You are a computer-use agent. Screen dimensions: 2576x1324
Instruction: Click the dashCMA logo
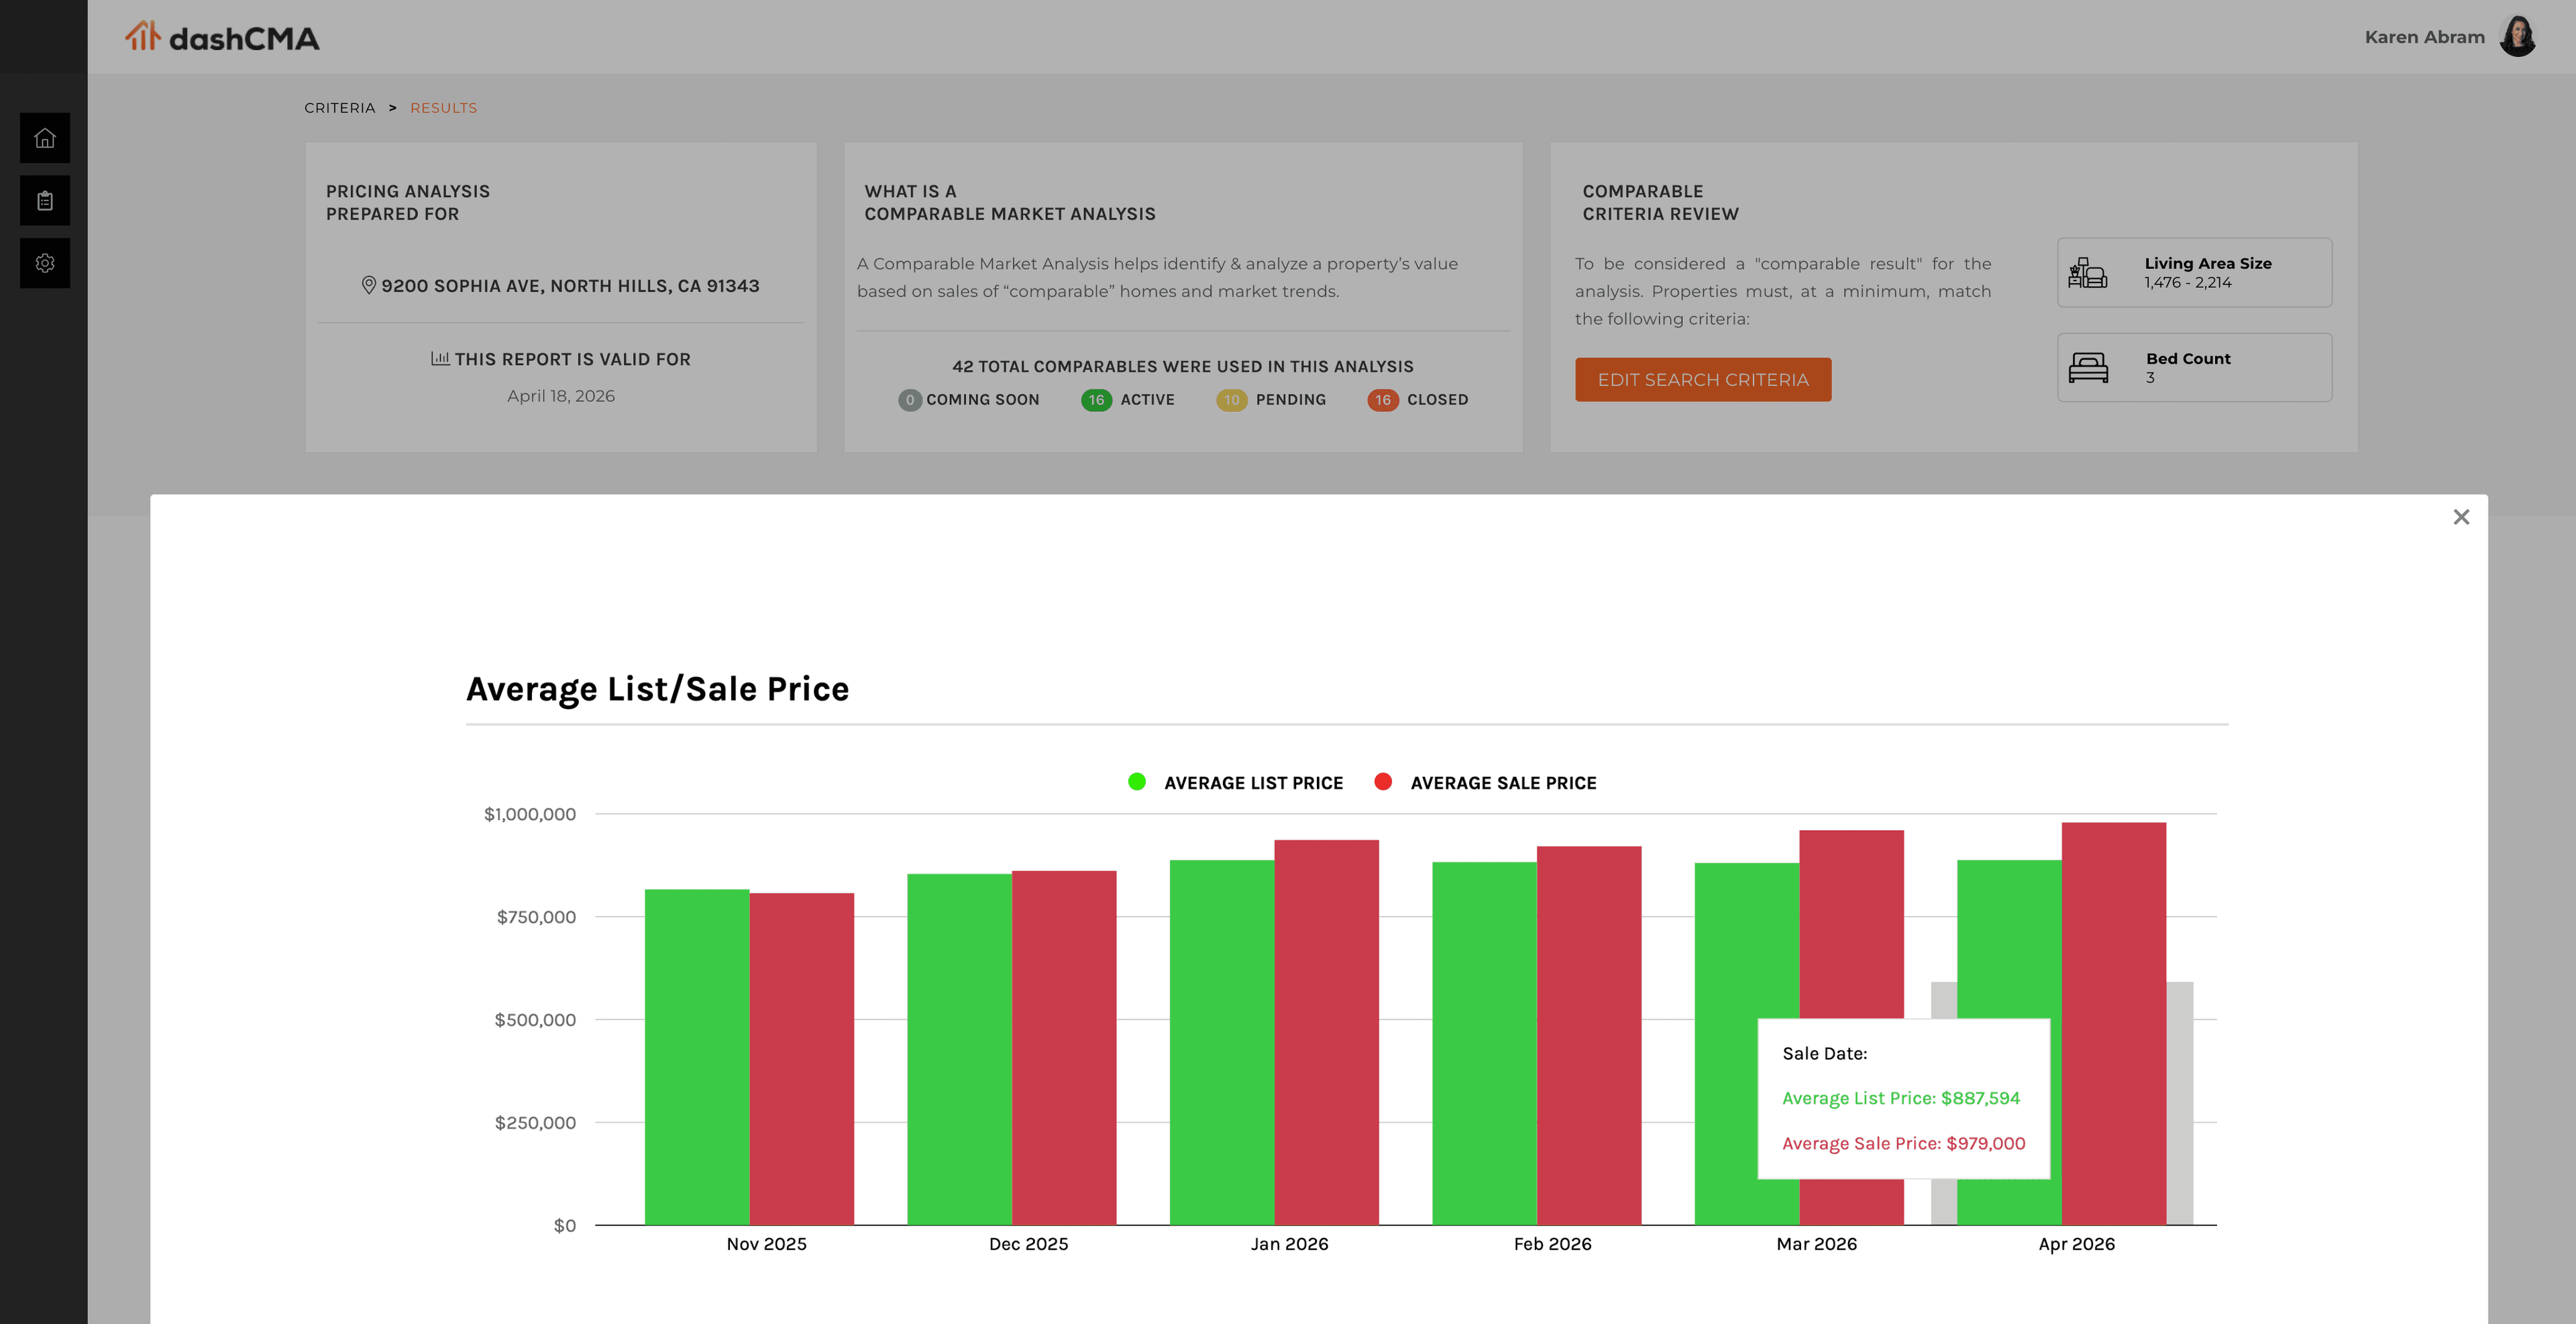coord(222,37)
